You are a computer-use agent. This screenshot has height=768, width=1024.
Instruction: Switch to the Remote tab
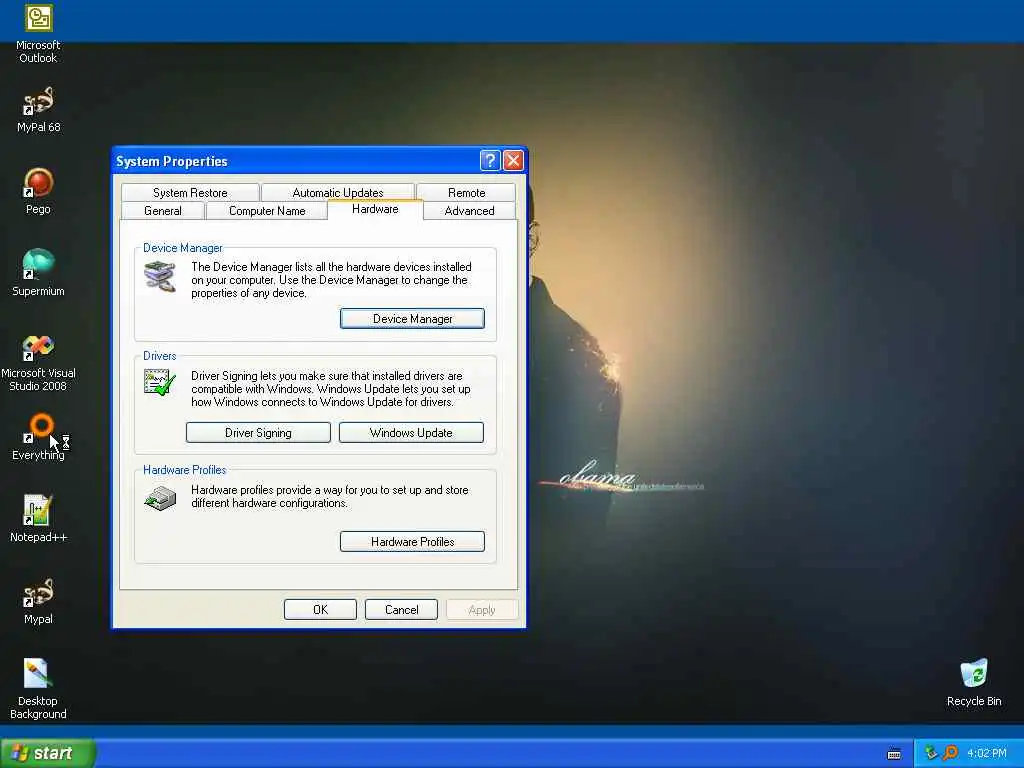466,193
